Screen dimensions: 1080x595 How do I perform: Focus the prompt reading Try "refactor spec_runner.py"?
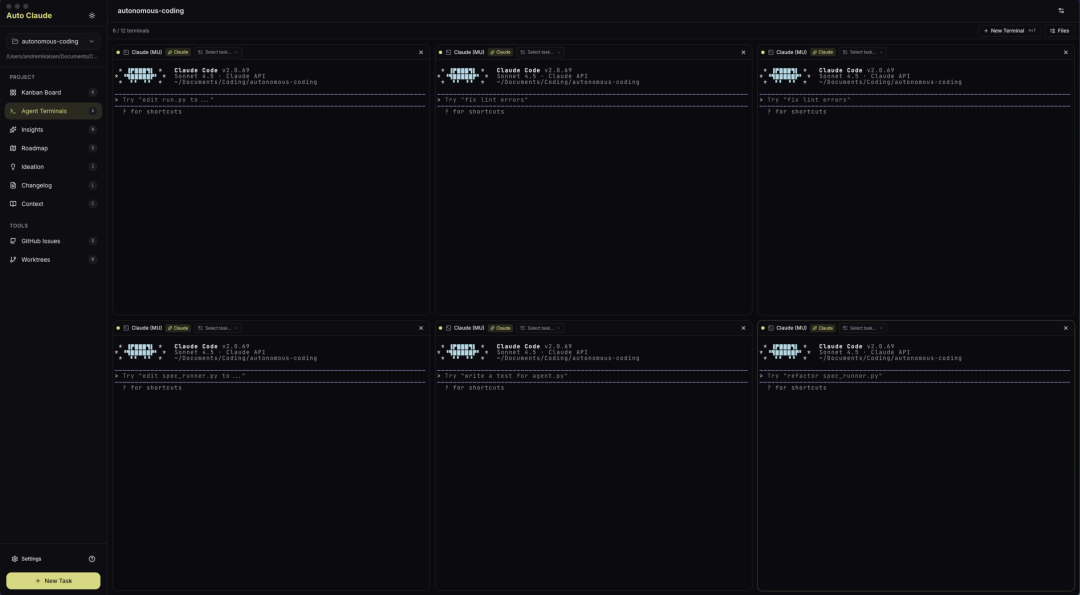point(915,376)
